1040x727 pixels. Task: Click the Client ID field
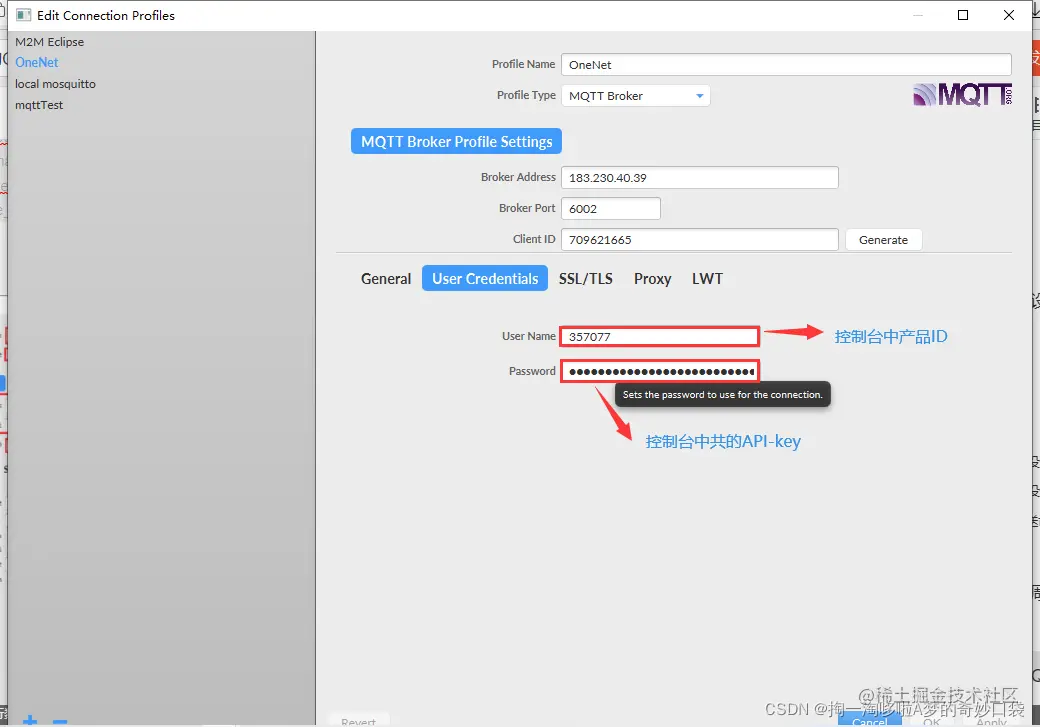(x=700, y=239)
